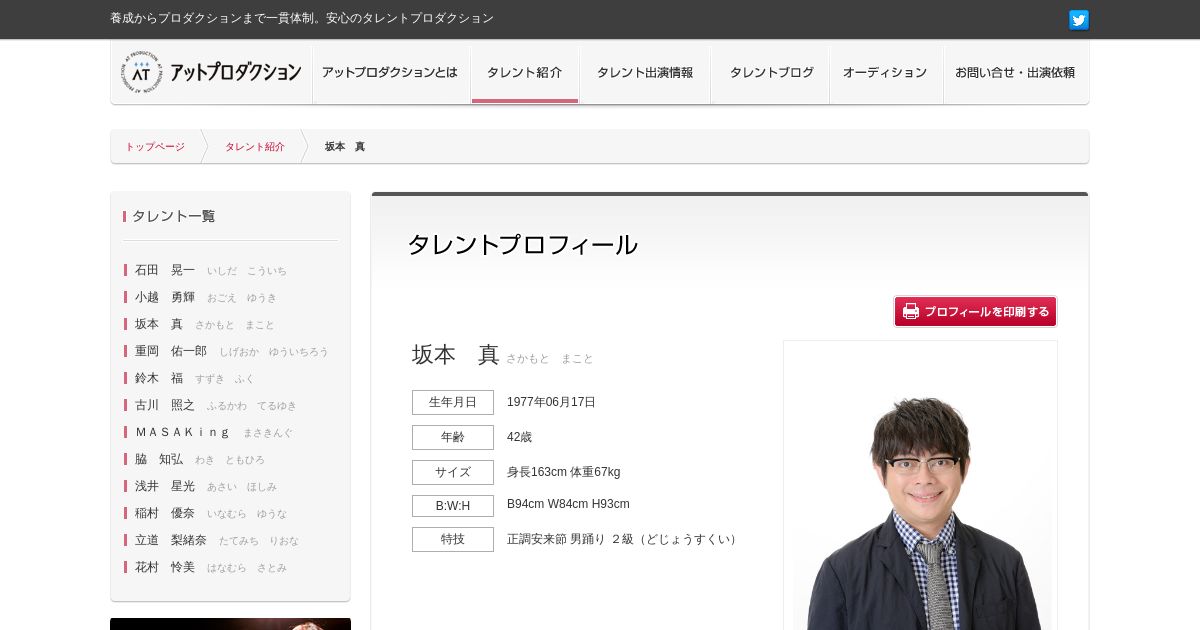Image resolution: width=1200 pixels, height=630 pixels.
Task: Click プロフィールを印刷する button
Action: pos(975,311)
